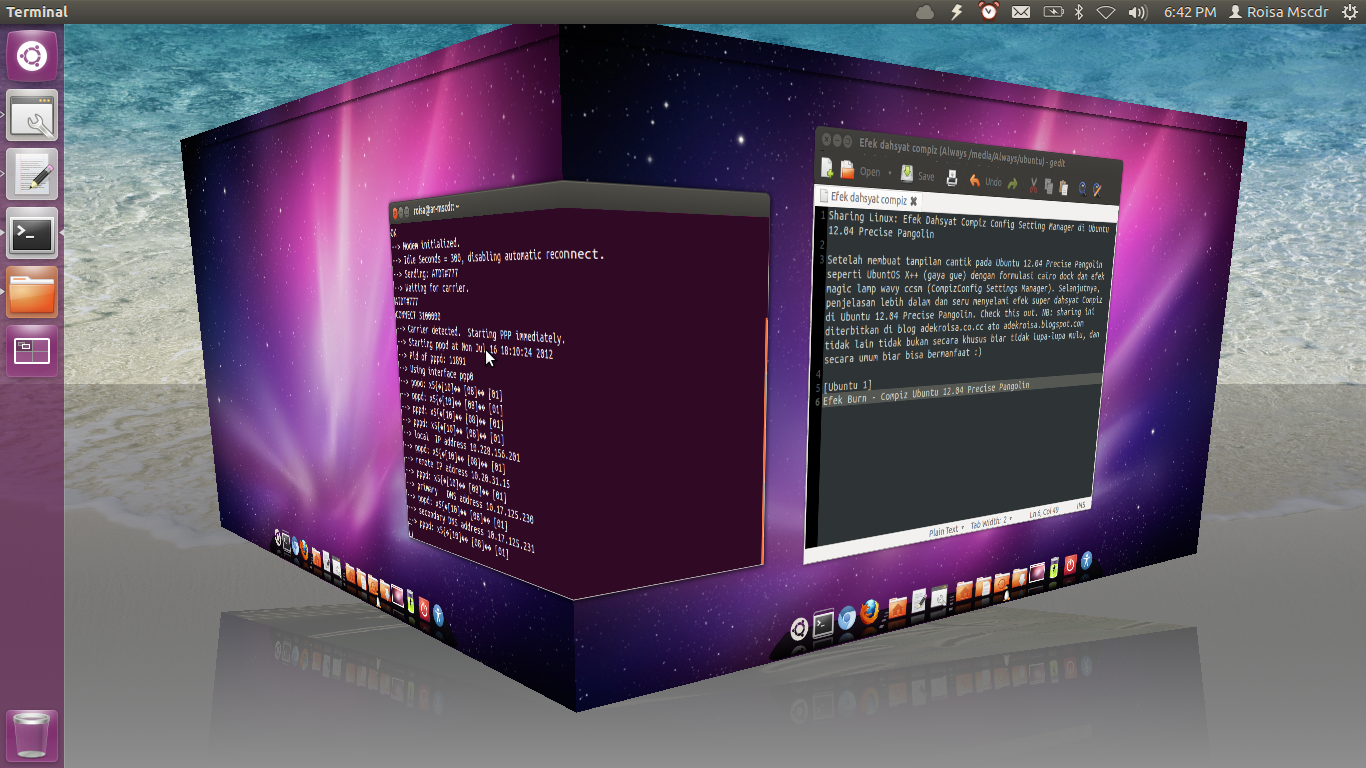The width and height of the screenshot is (1366, 768).
Task: Click the Undo arrow in gedit toolbar
Action: click(975, 180)
